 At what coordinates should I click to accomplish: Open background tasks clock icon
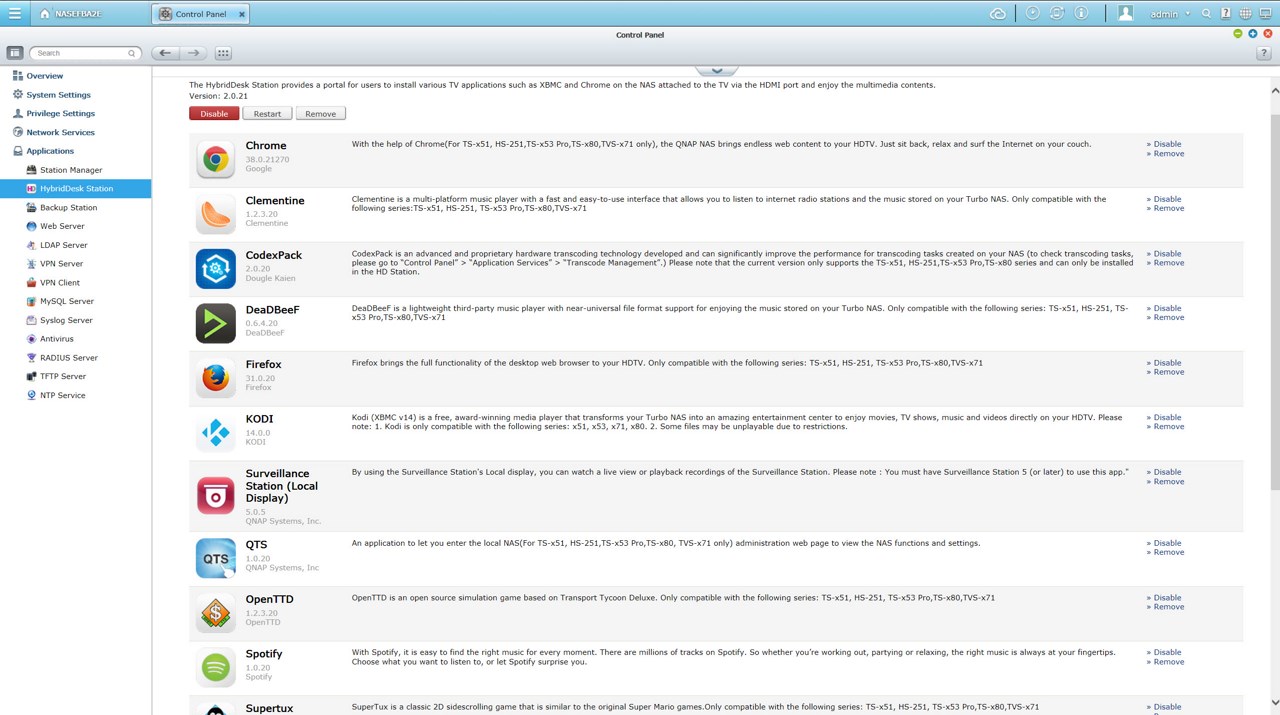(1032, 13)
